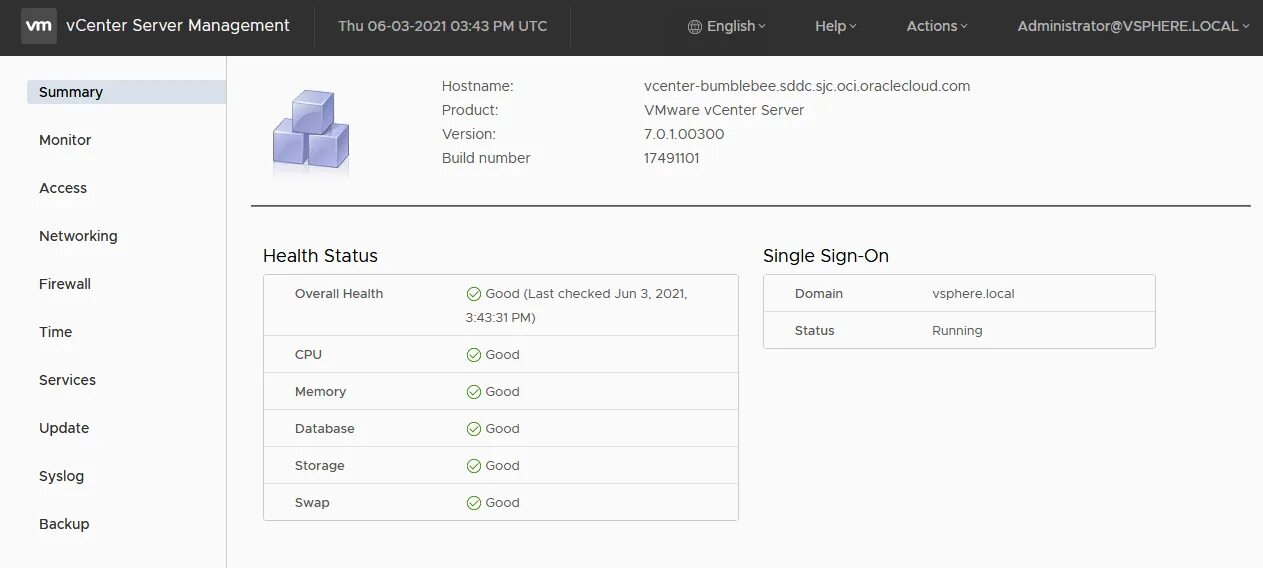Click the Memory row label
Viewport: 1263px width, 568px height.
pos(320,392)
